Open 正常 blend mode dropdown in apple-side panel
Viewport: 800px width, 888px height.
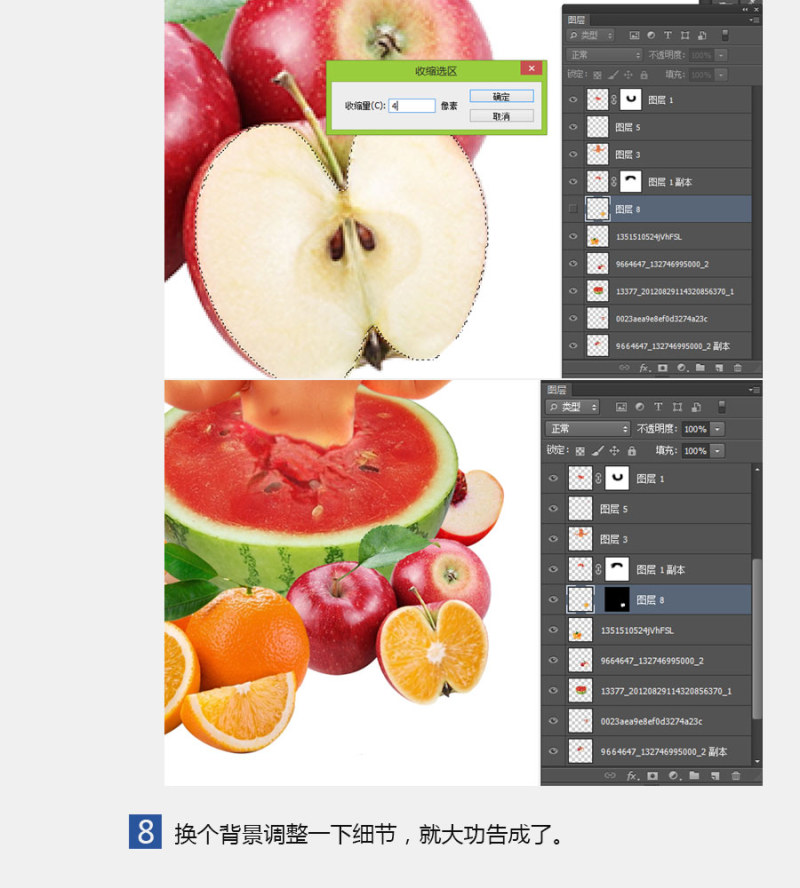[x=604, y=55]
